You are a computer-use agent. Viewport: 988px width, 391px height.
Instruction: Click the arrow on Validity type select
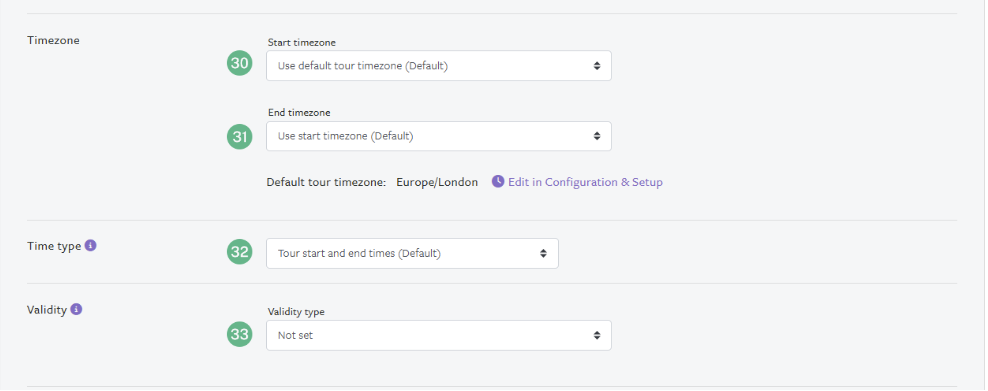tap(597, 336)
